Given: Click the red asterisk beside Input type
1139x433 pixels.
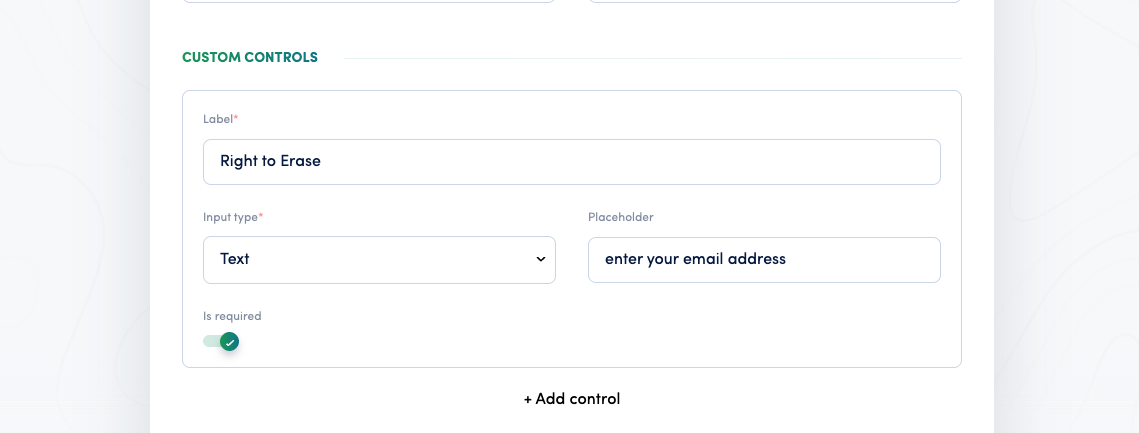Looking at the screenshot, I should [261, 215].
